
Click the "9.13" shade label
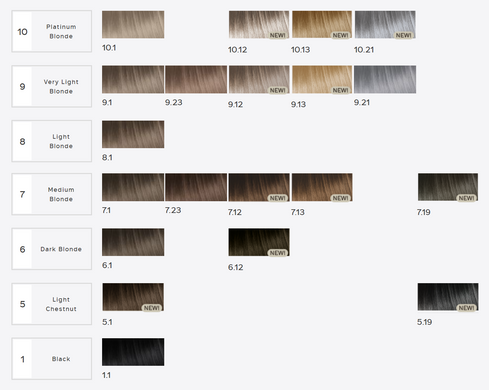(x=298, y=104)
